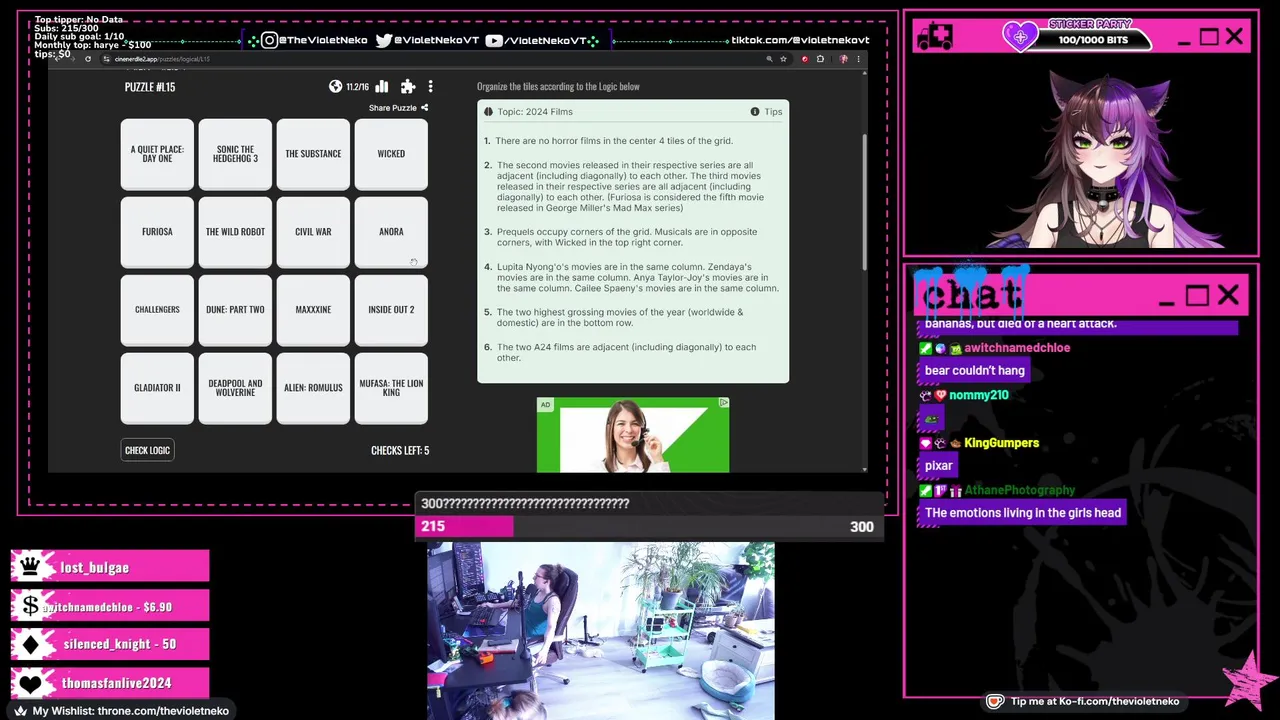Open the browser profile avatar
Image resolution: width=1280 pixels, height=720 pixels.
coord(843,59)
